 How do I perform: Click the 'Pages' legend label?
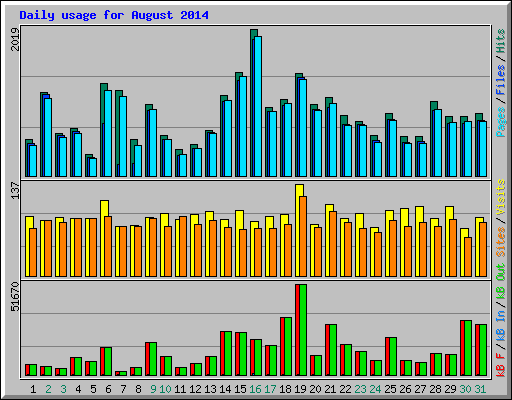(501, 122)
